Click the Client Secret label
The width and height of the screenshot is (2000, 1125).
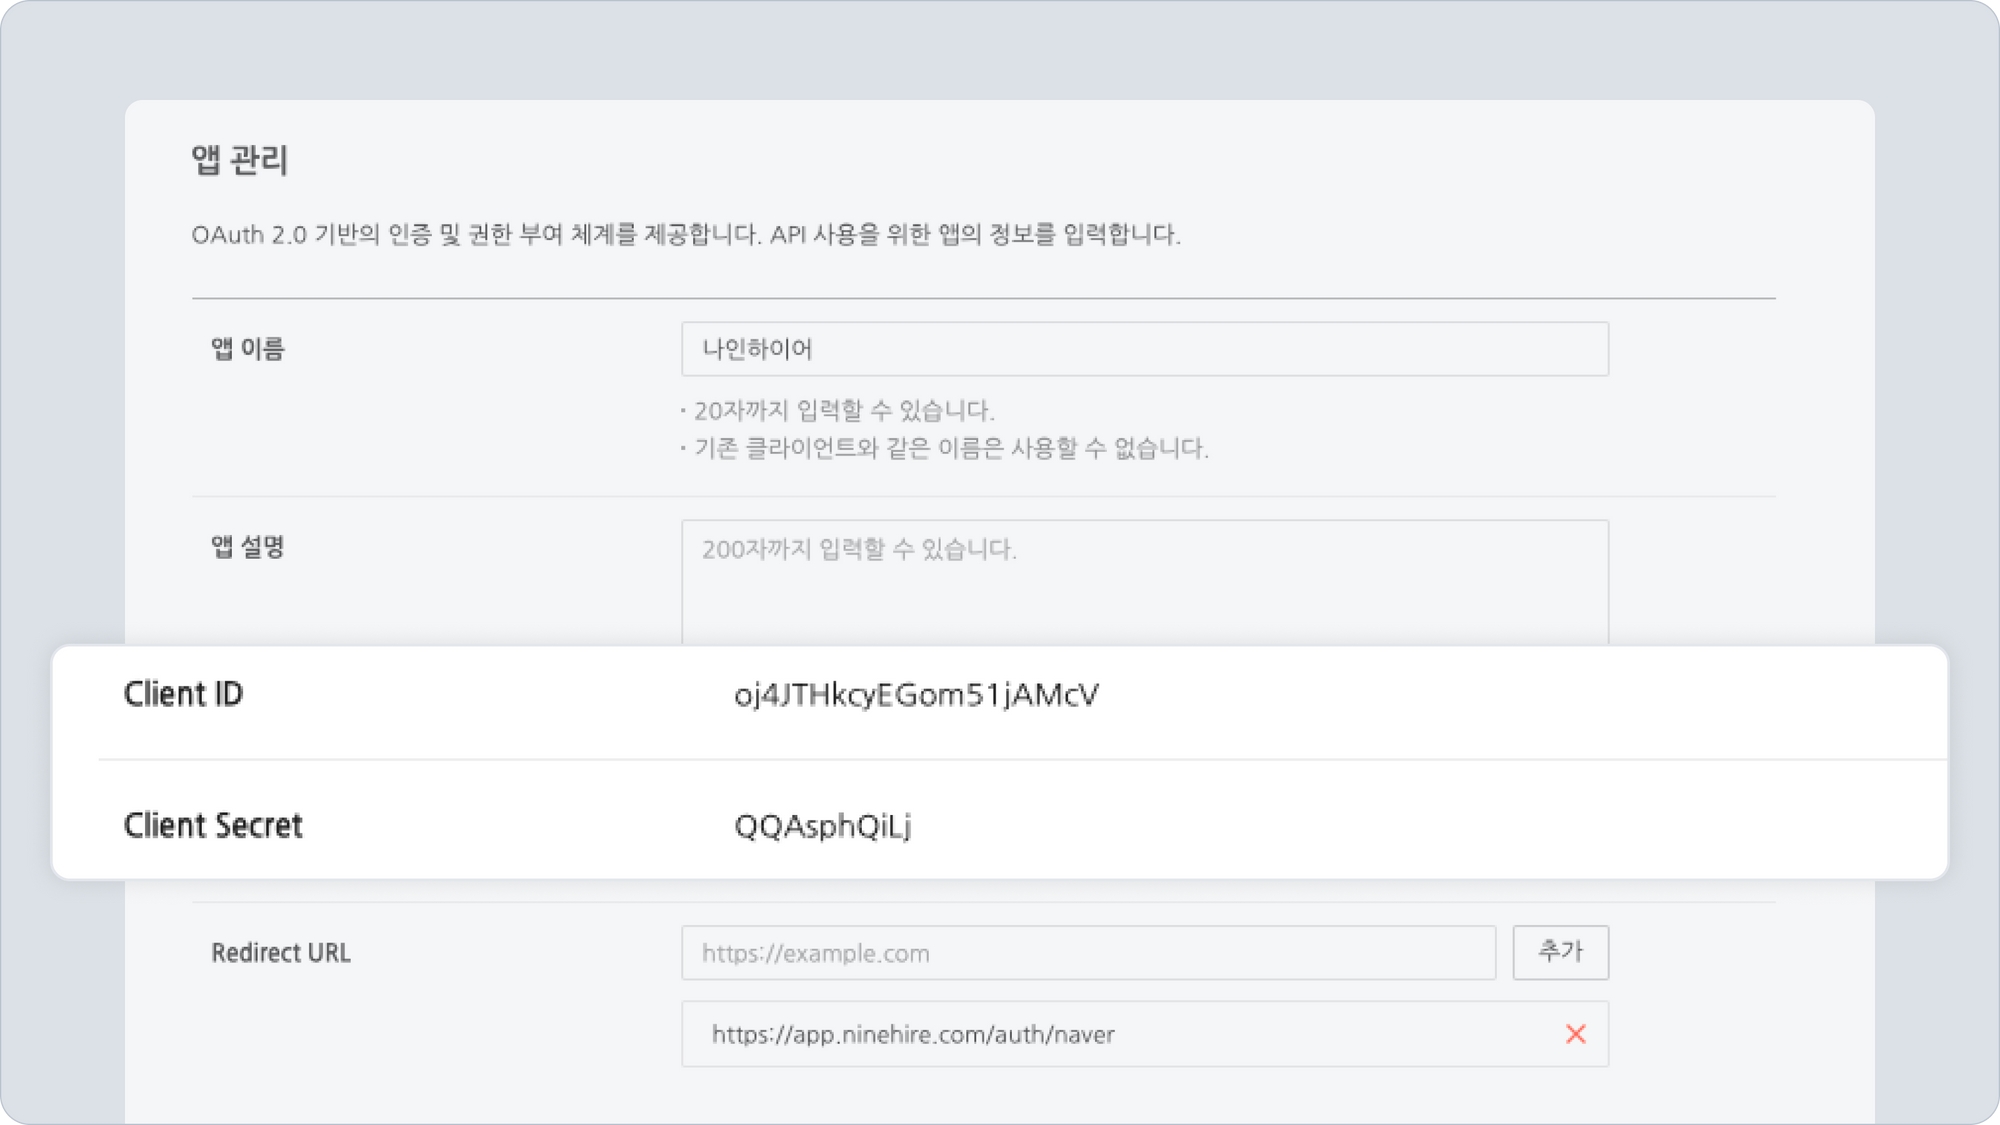pos(212,826)
